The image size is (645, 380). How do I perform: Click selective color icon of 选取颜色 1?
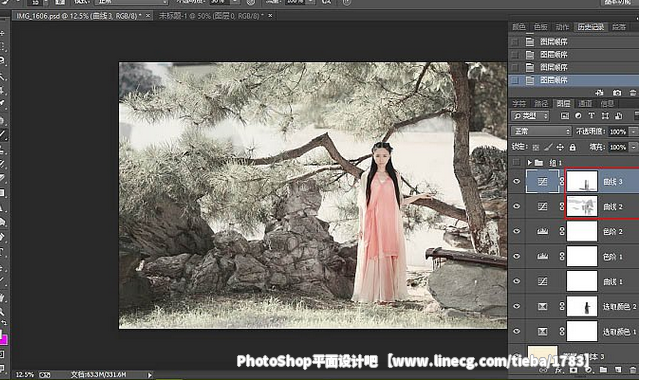pyautogui.click(x=543, y=331)
